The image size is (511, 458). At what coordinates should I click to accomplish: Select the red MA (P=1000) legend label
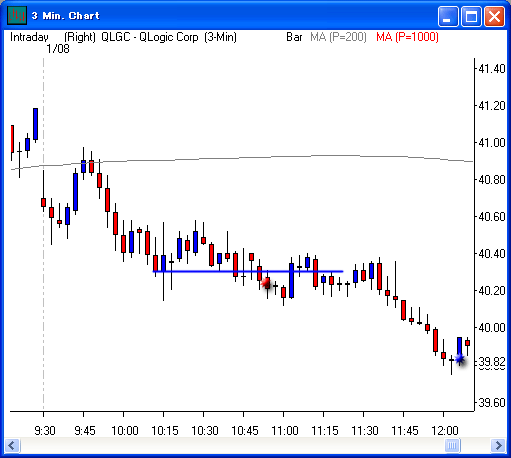(407, 37)
